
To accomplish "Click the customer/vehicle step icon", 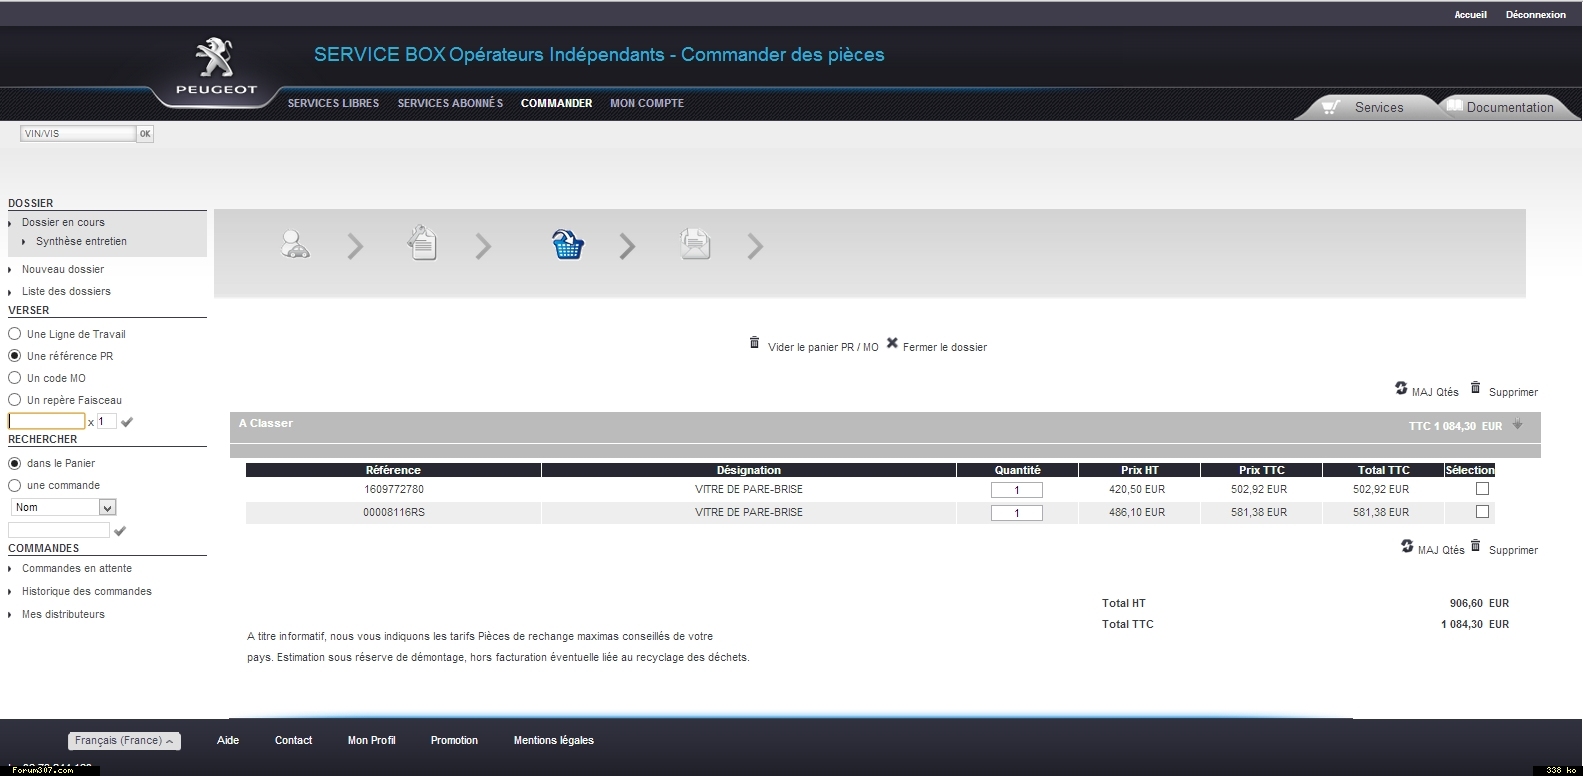I will pos(295,245).
